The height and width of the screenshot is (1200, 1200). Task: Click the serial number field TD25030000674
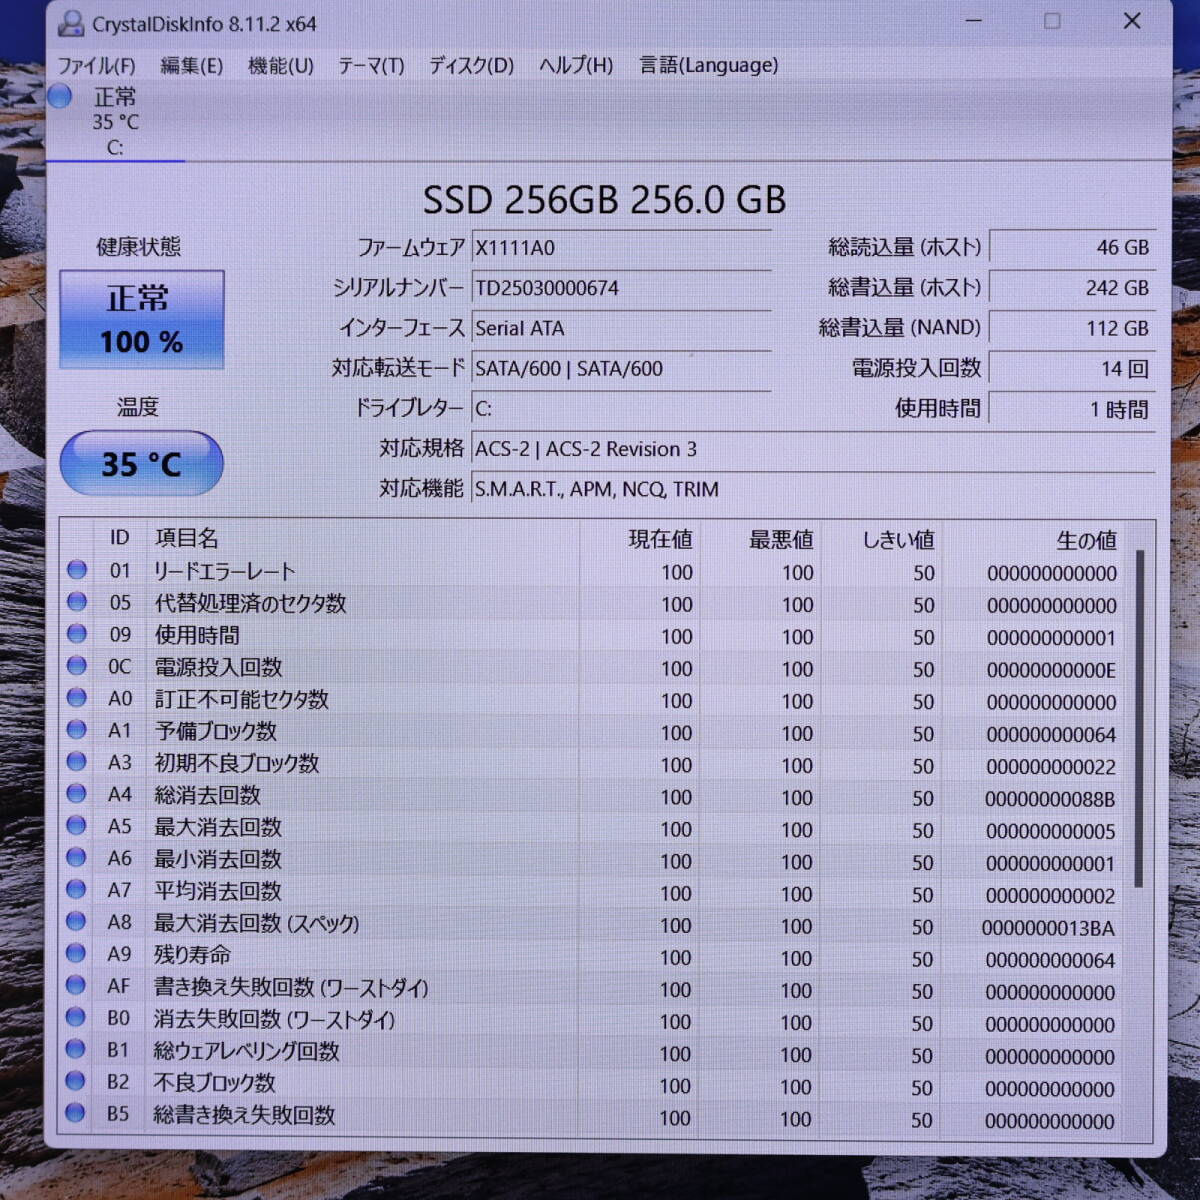tap(621, 288)
